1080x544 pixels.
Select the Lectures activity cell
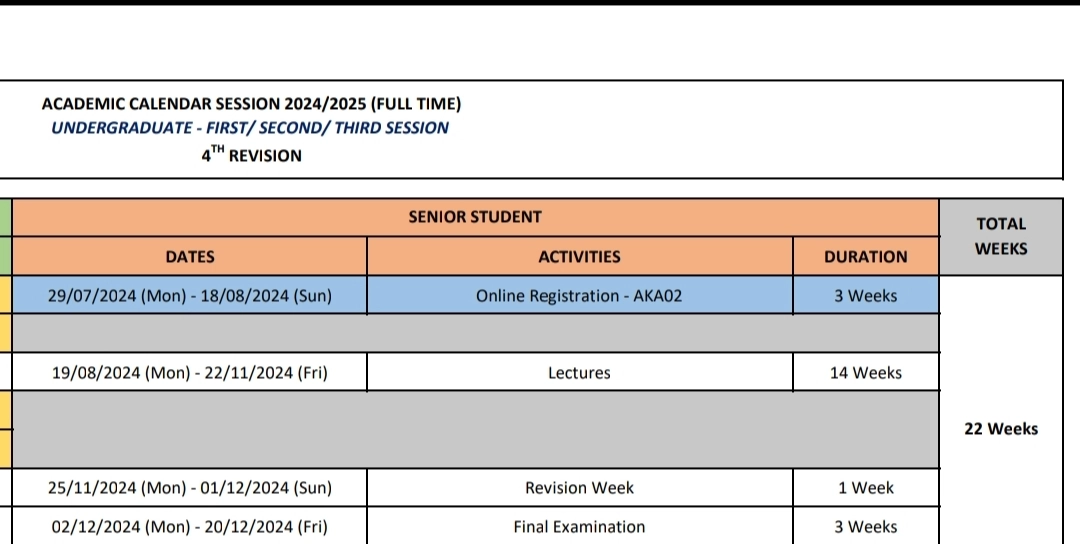click(x=579, y=373)
